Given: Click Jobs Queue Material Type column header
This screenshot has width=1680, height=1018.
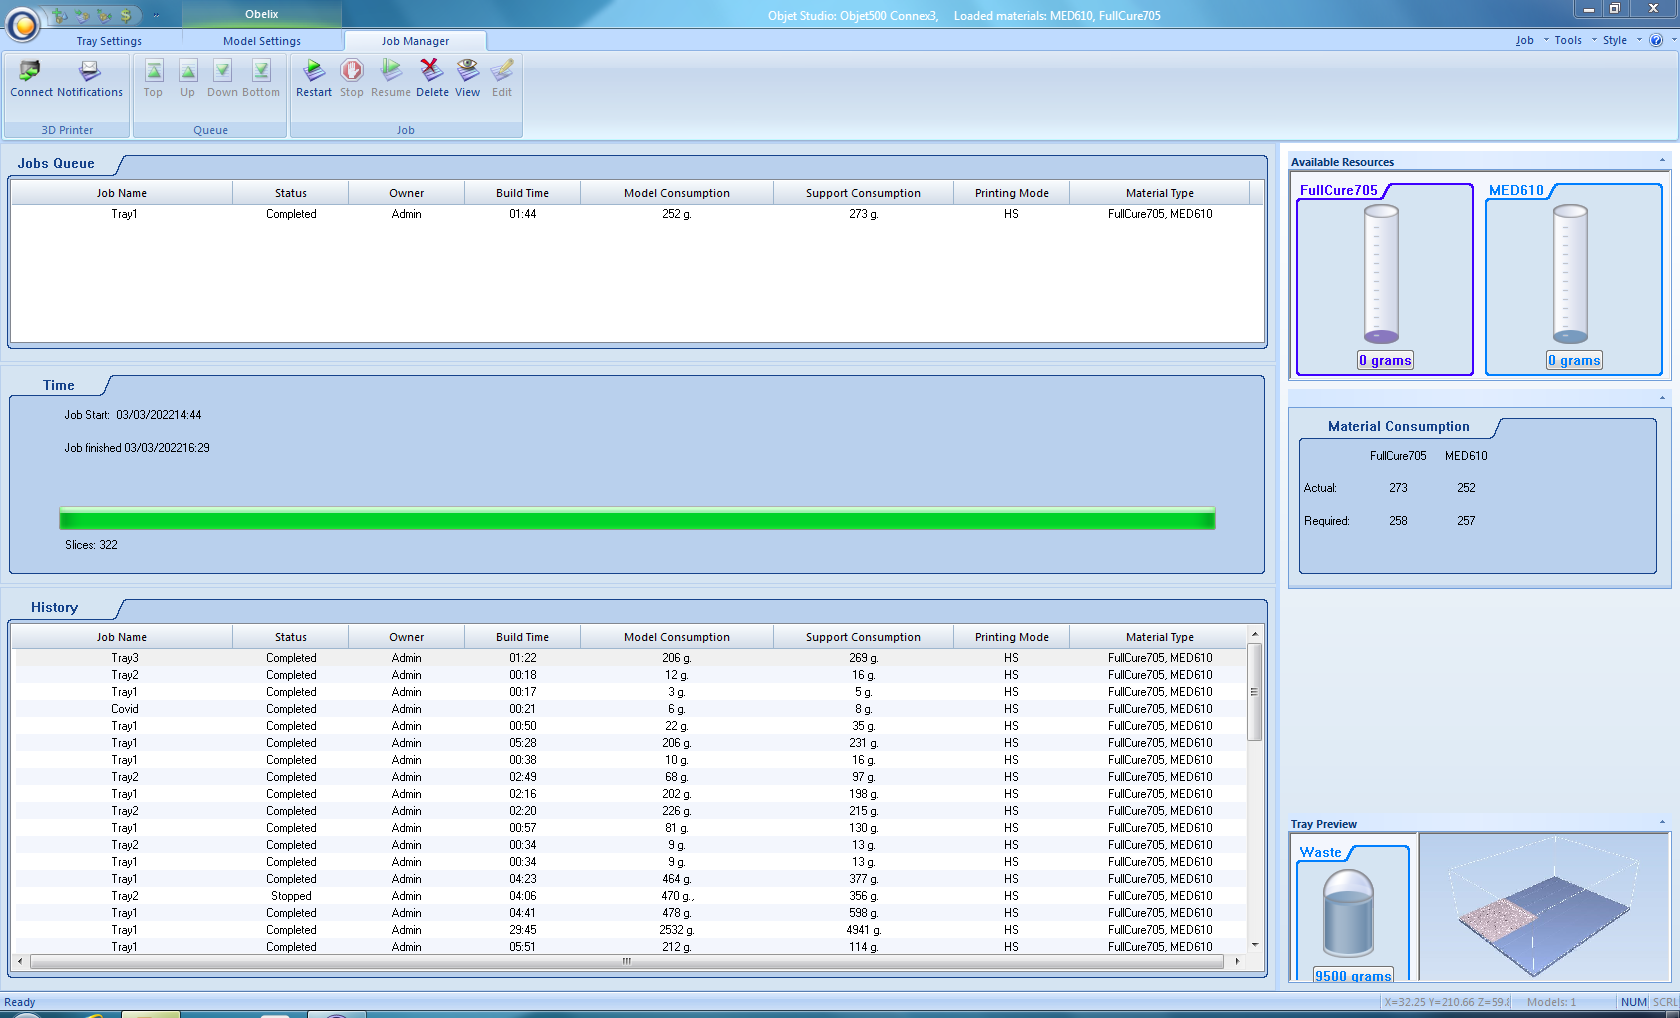Looking at the screenshot, I should 1160,193.
